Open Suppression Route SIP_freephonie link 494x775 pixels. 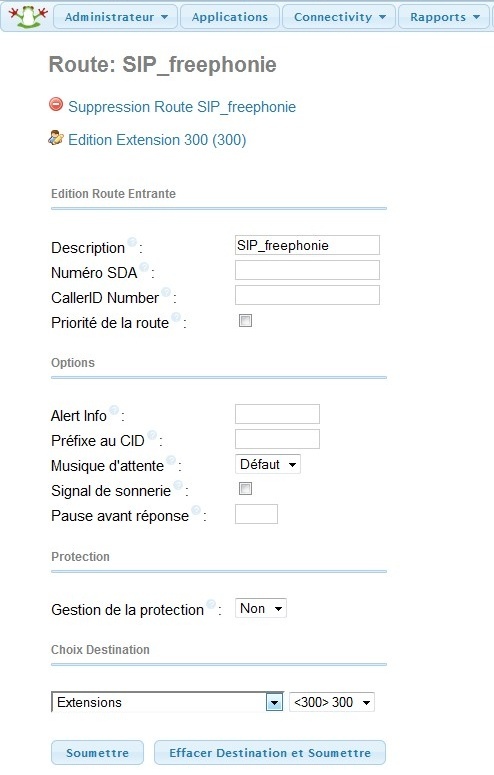tap(182, 107)
